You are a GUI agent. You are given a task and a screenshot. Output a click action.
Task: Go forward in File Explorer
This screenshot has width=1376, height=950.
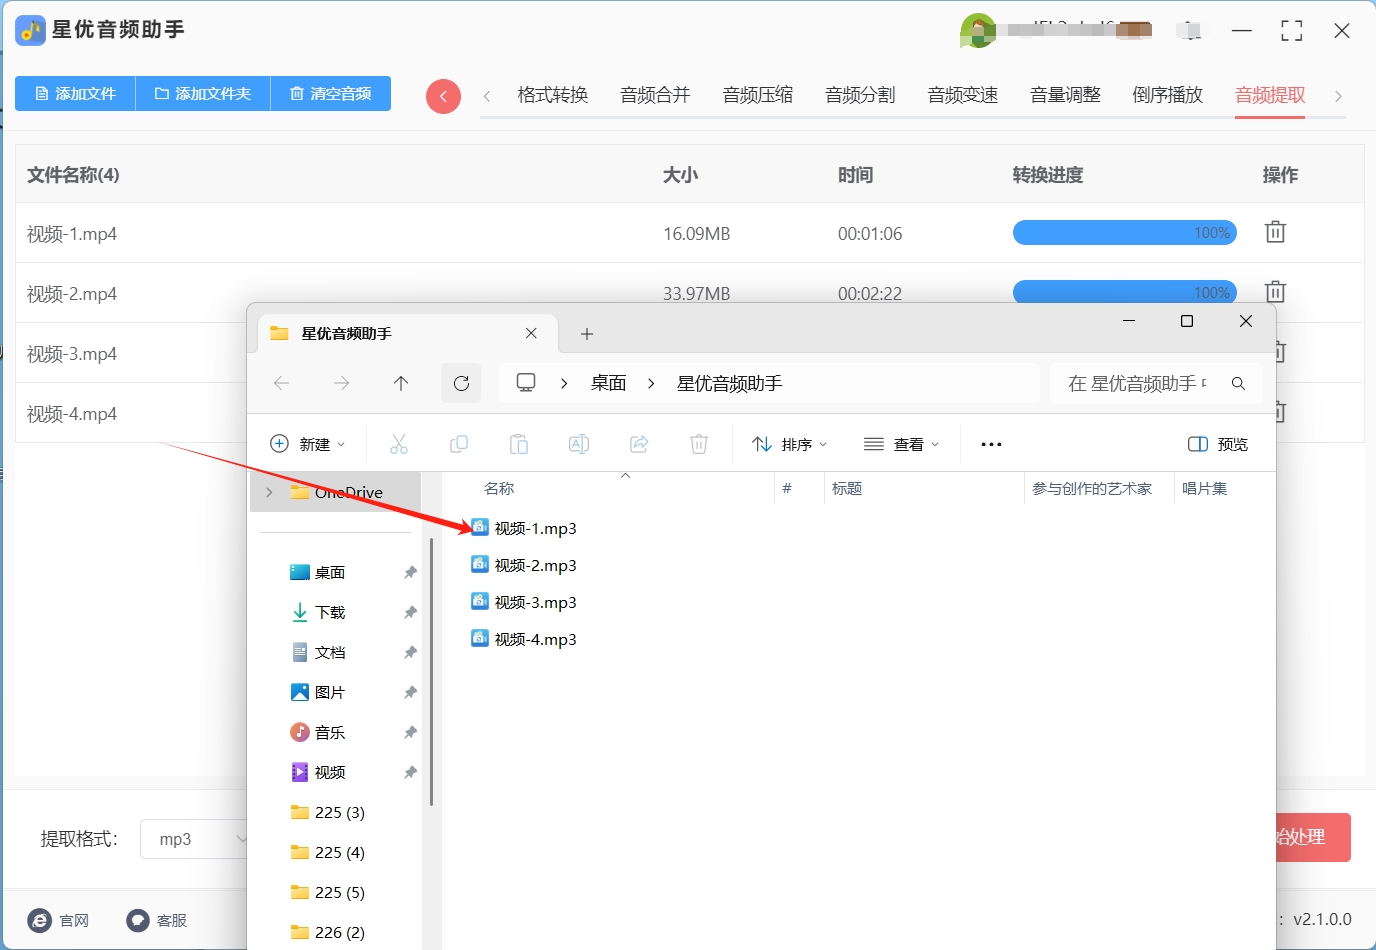tap(342, 383)
